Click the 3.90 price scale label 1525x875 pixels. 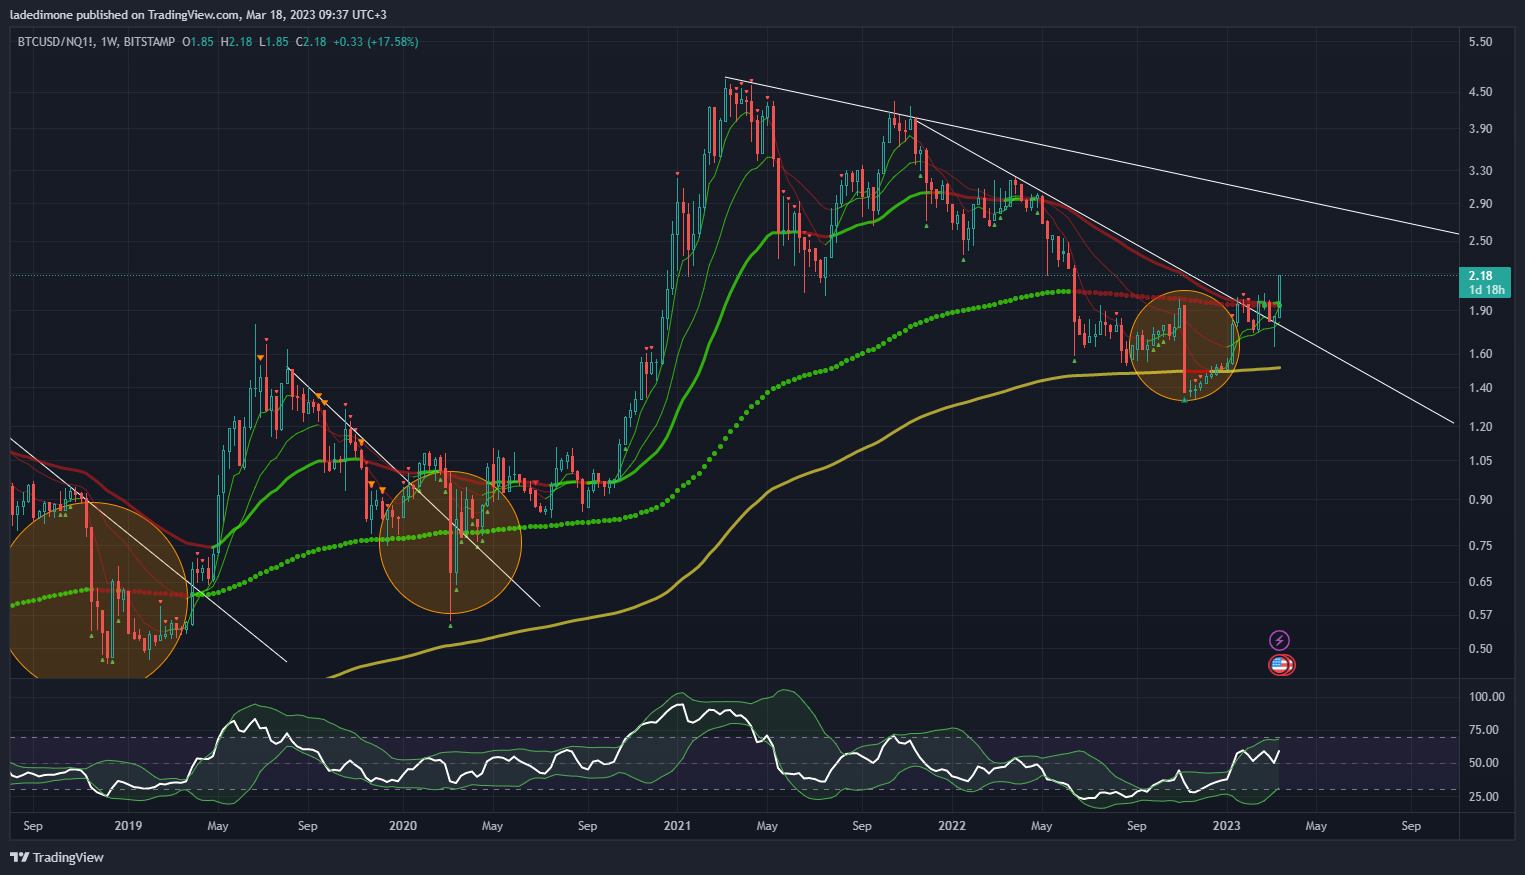click(x=1480, y=129)
